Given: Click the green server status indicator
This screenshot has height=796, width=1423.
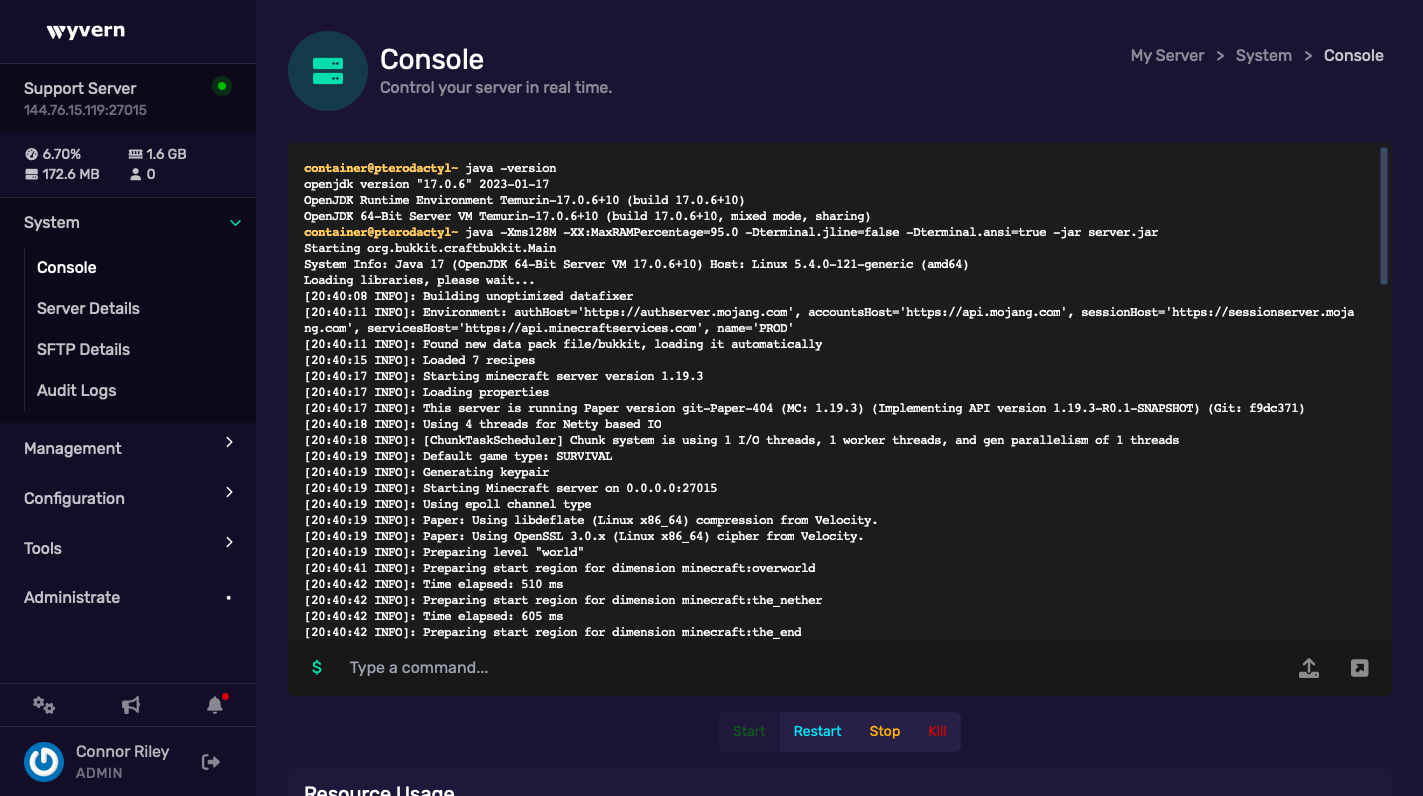Looking at the screenshot, I should (x=222, y=86).
